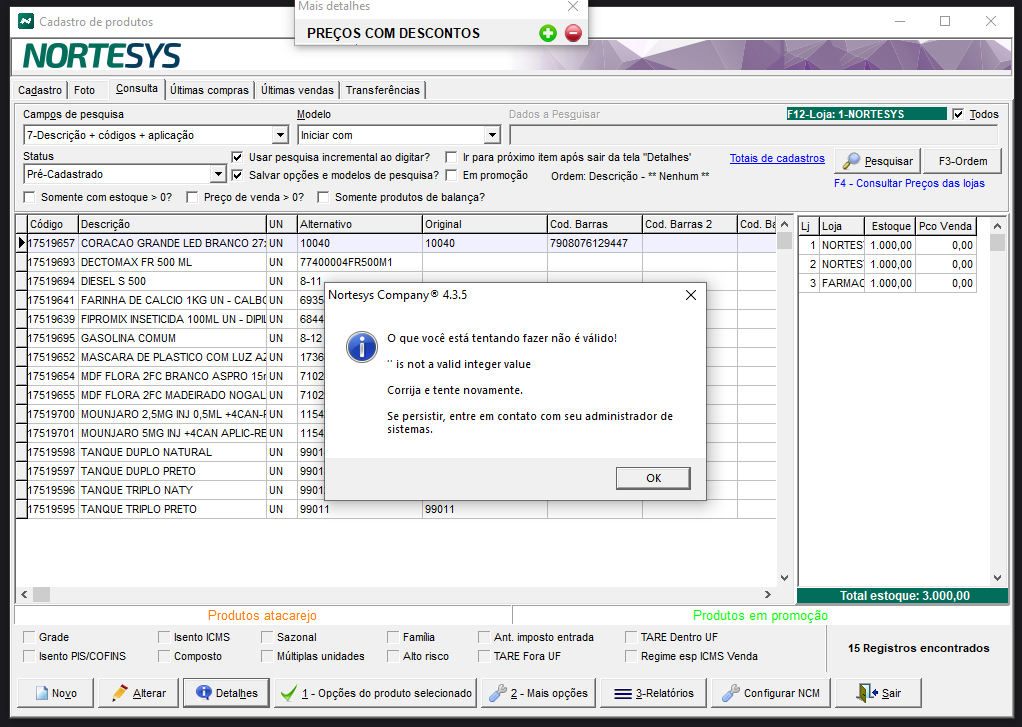Click the Dados a Pesquisar input field

pyautogui.click(x=752, y=135)
